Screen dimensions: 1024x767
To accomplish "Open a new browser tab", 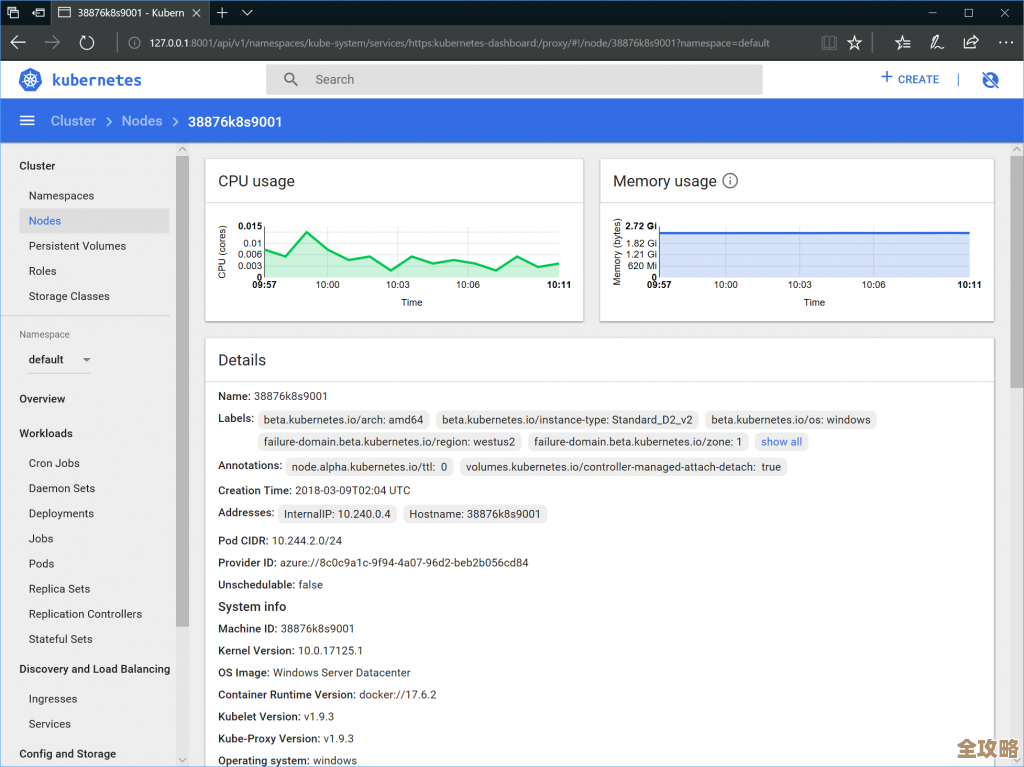I will (x=222, y=13).
